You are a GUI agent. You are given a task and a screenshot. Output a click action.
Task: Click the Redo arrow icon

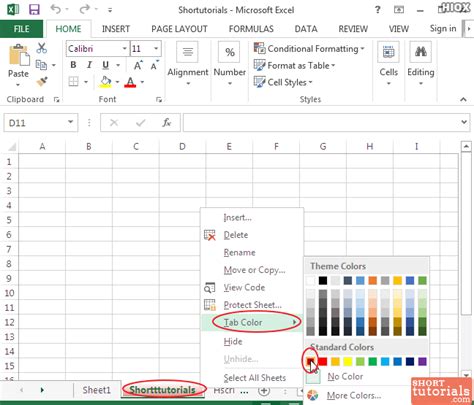(84, 9)
